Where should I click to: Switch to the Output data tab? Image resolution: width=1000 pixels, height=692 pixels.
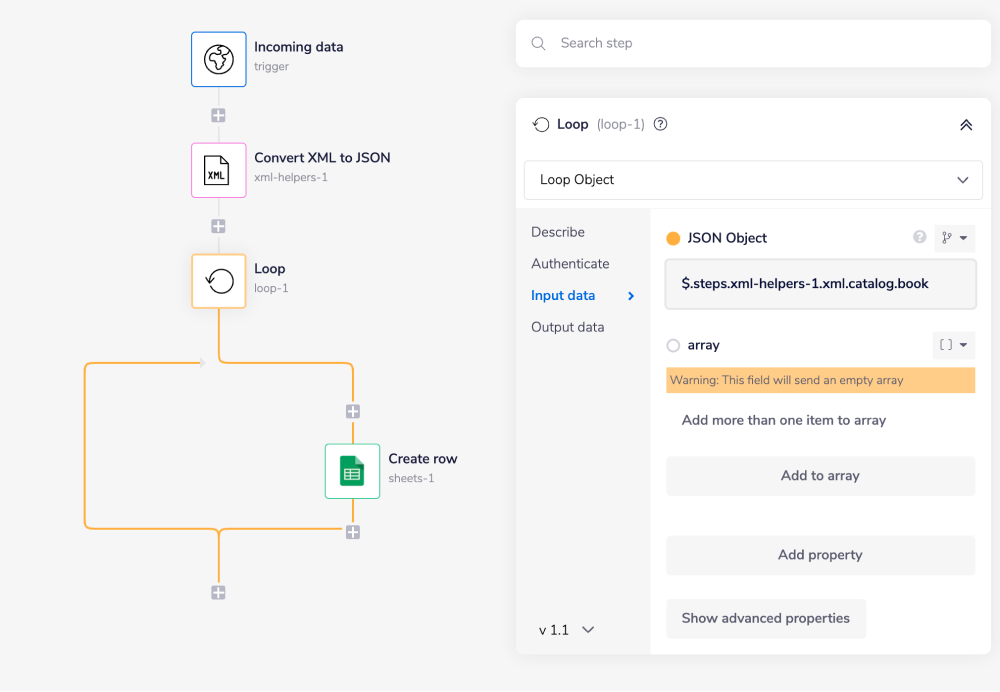567,327
